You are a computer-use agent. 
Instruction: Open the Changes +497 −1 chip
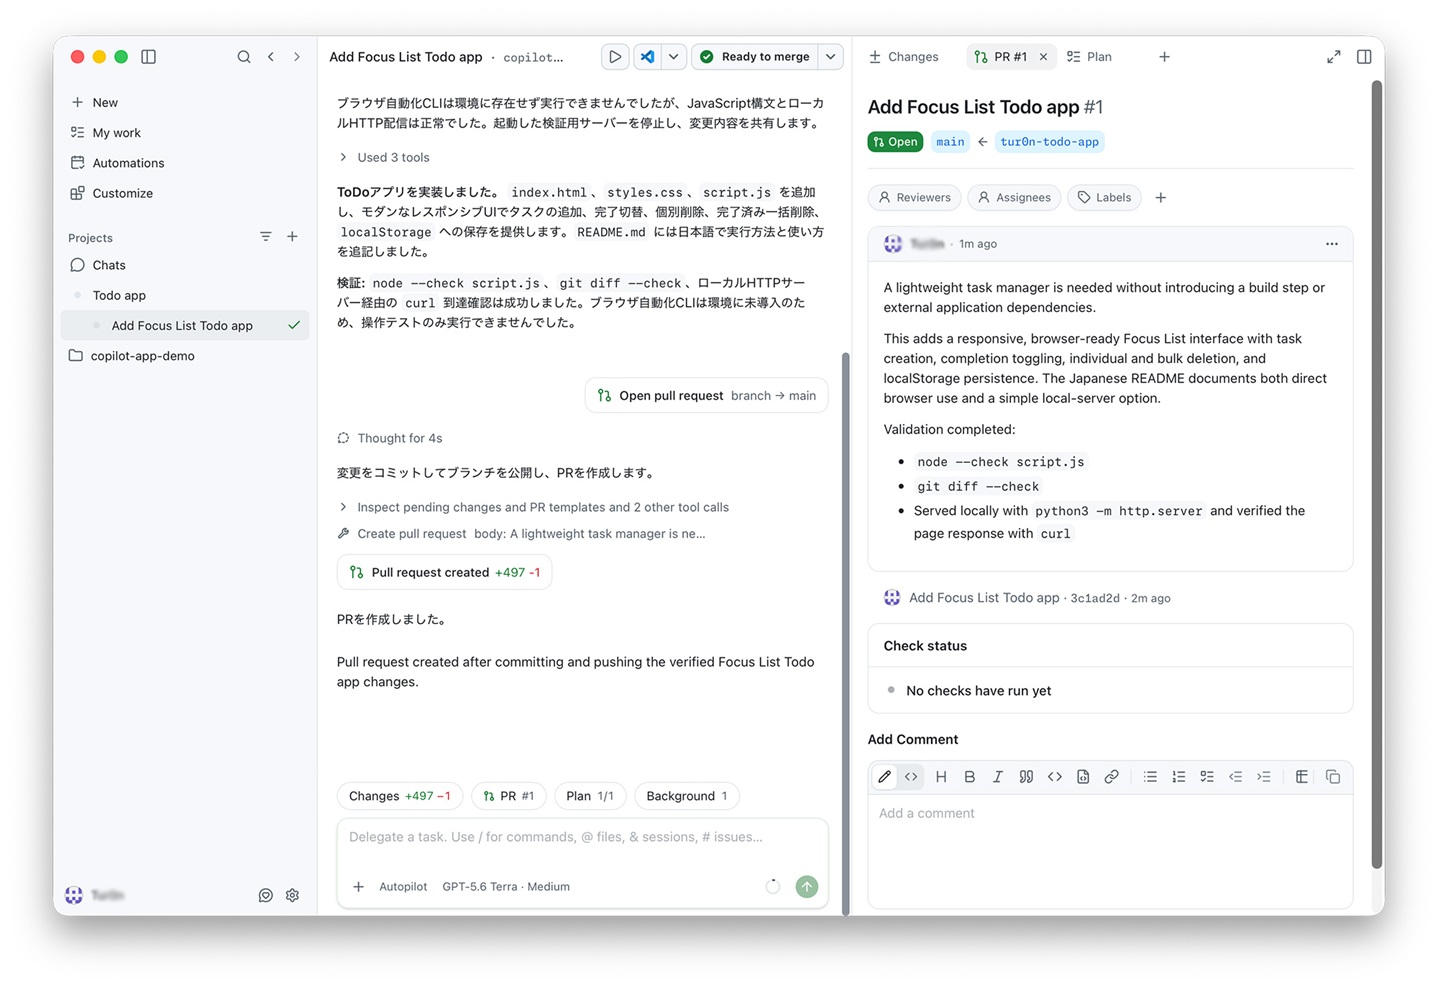(x=400, y=796)
